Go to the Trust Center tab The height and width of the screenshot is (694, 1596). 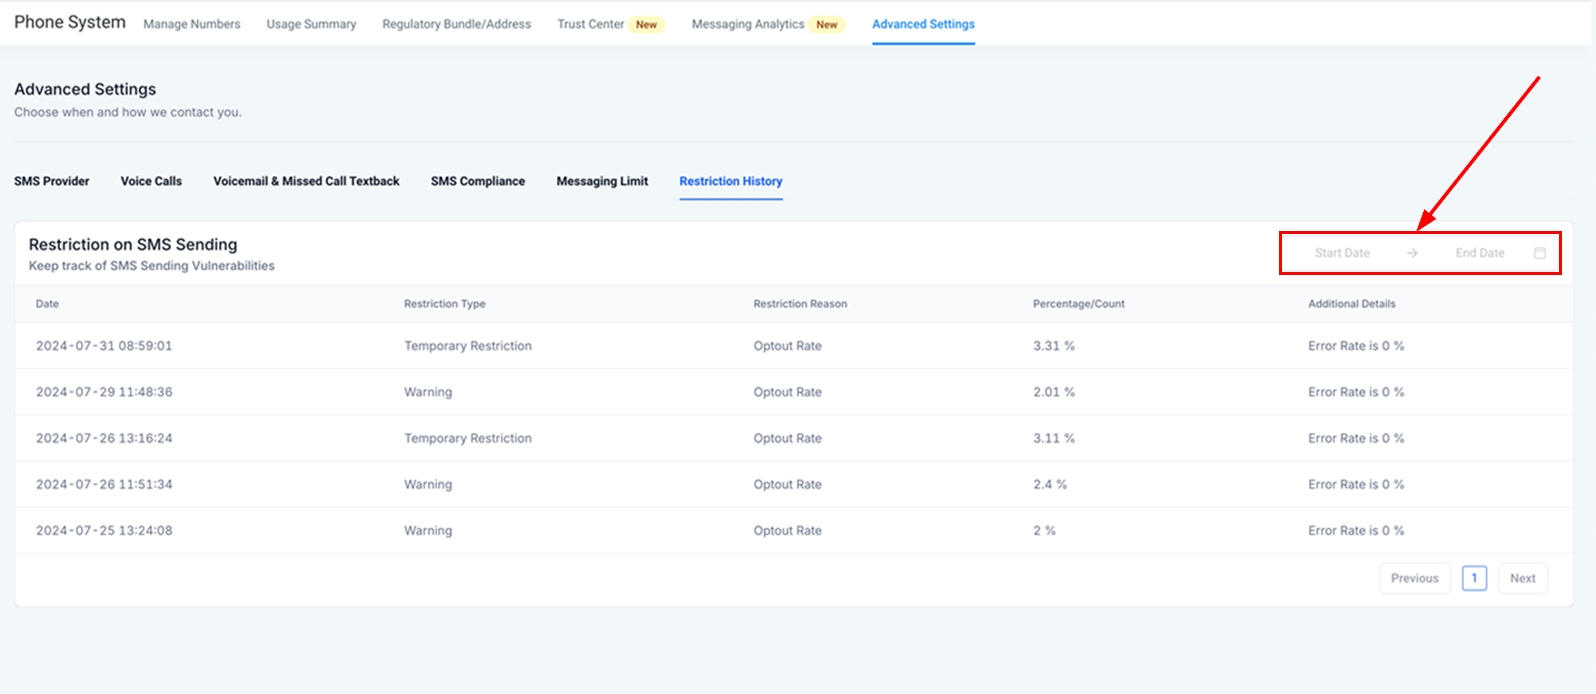[x=591, y=24]
